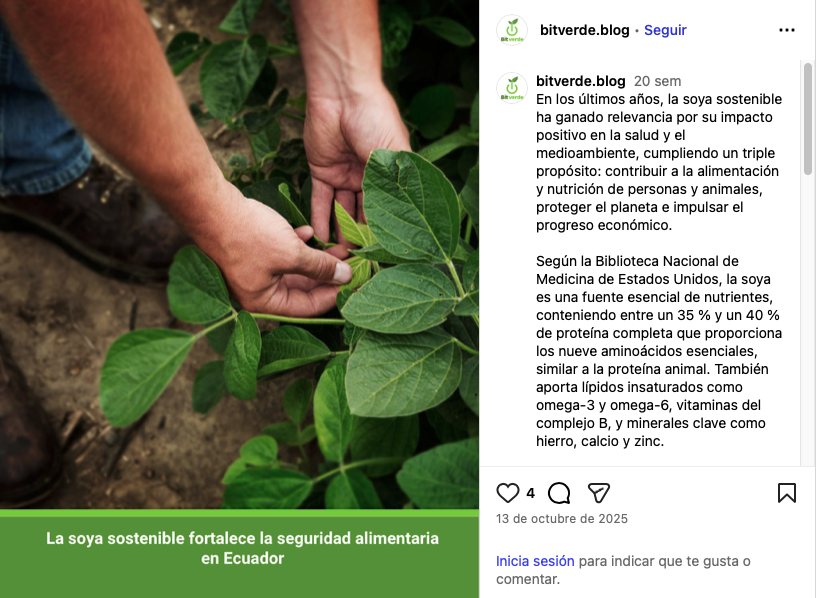Click the 20 sem timestamp
Image resolution: width=817 pixels, height=598 pixels.
point(658,81)
